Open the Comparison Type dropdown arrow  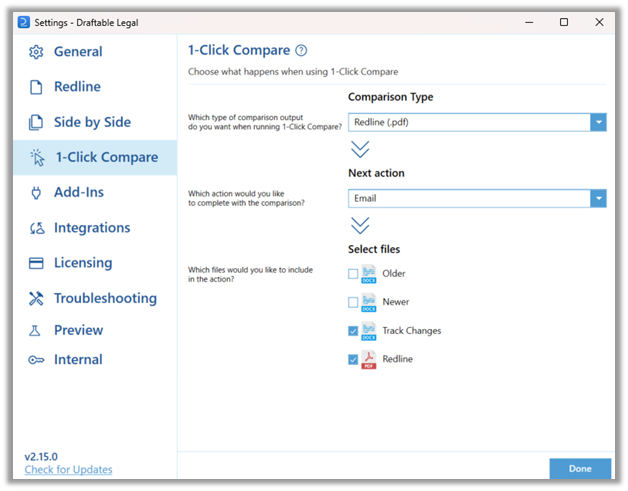pos(598,123)
